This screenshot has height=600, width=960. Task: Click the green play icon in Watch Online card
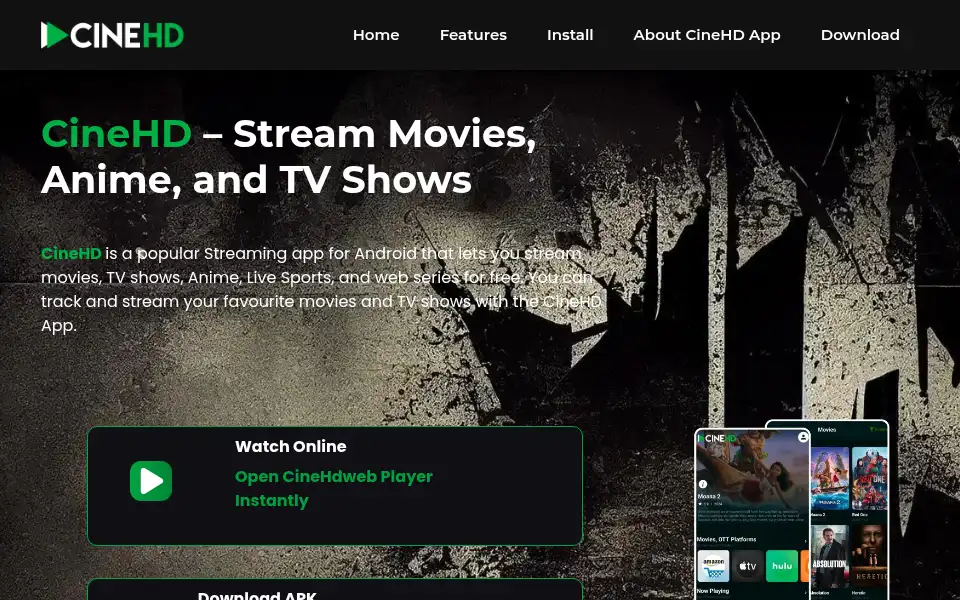151,481
